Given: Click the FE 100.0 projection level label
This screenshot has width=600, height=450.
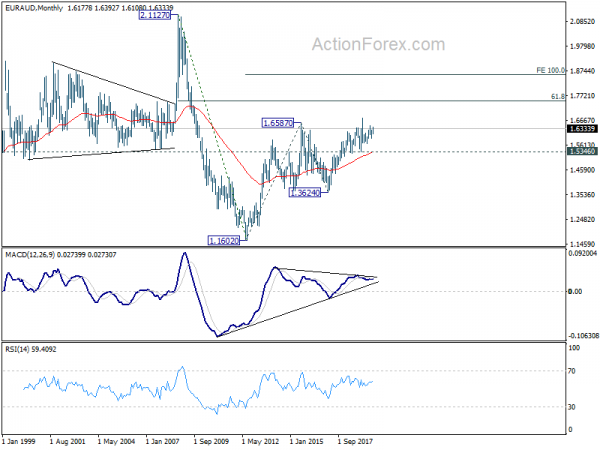Looking at the screenshot, I should 550,70.
